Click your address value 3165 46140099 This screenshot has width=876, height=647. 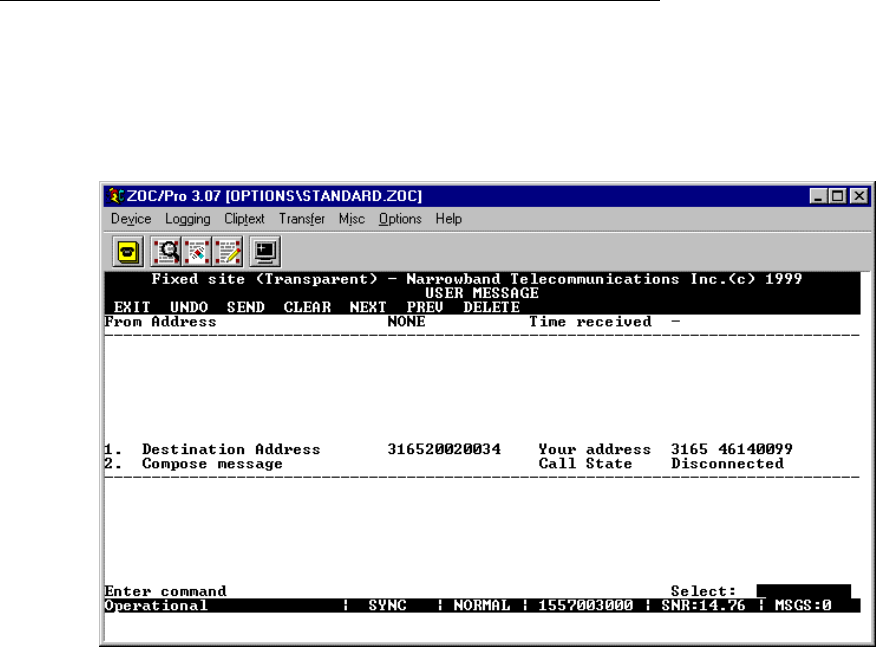click(x=732, y=449)
